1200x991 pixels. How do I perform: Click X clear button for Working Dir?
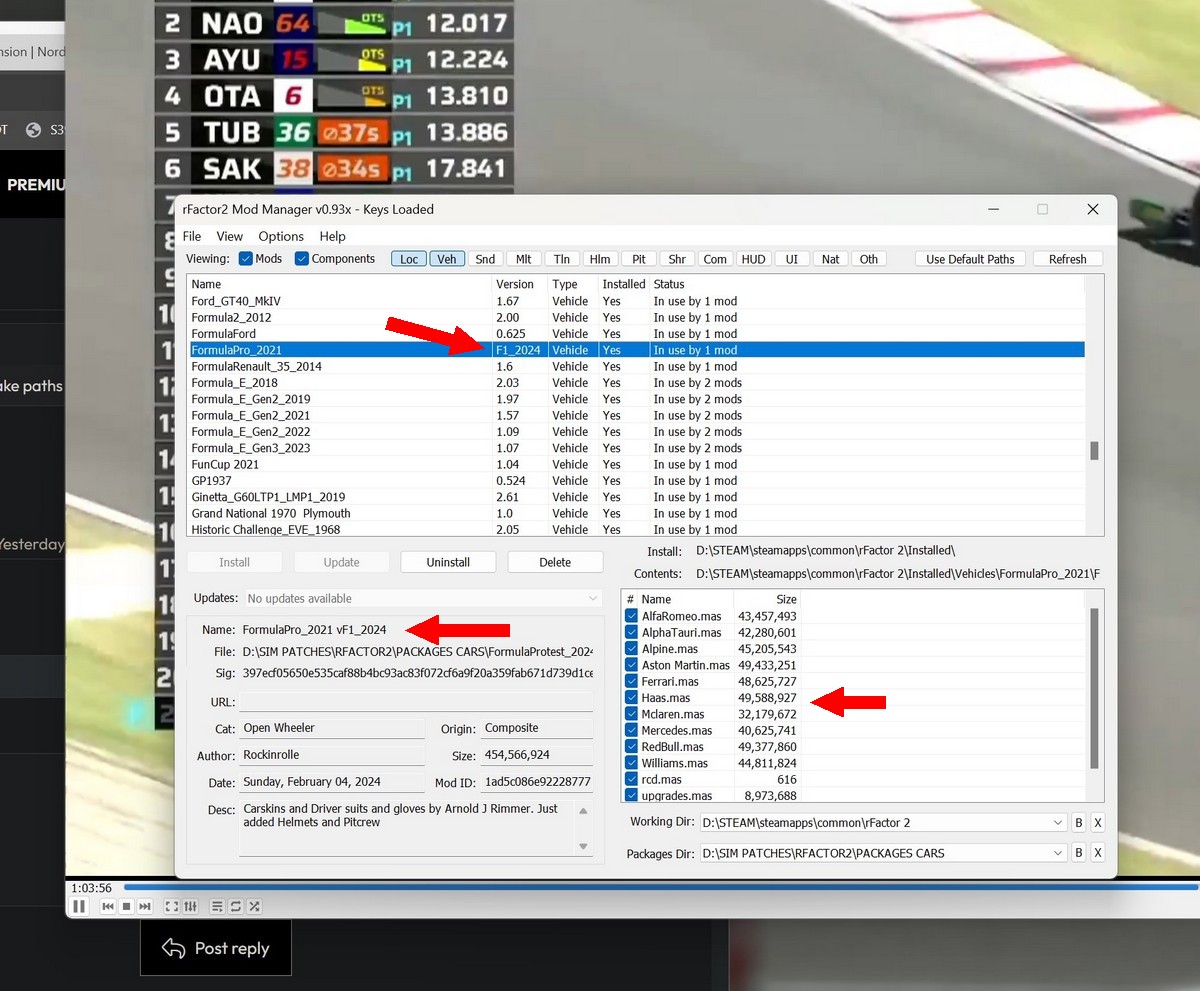1097,823
